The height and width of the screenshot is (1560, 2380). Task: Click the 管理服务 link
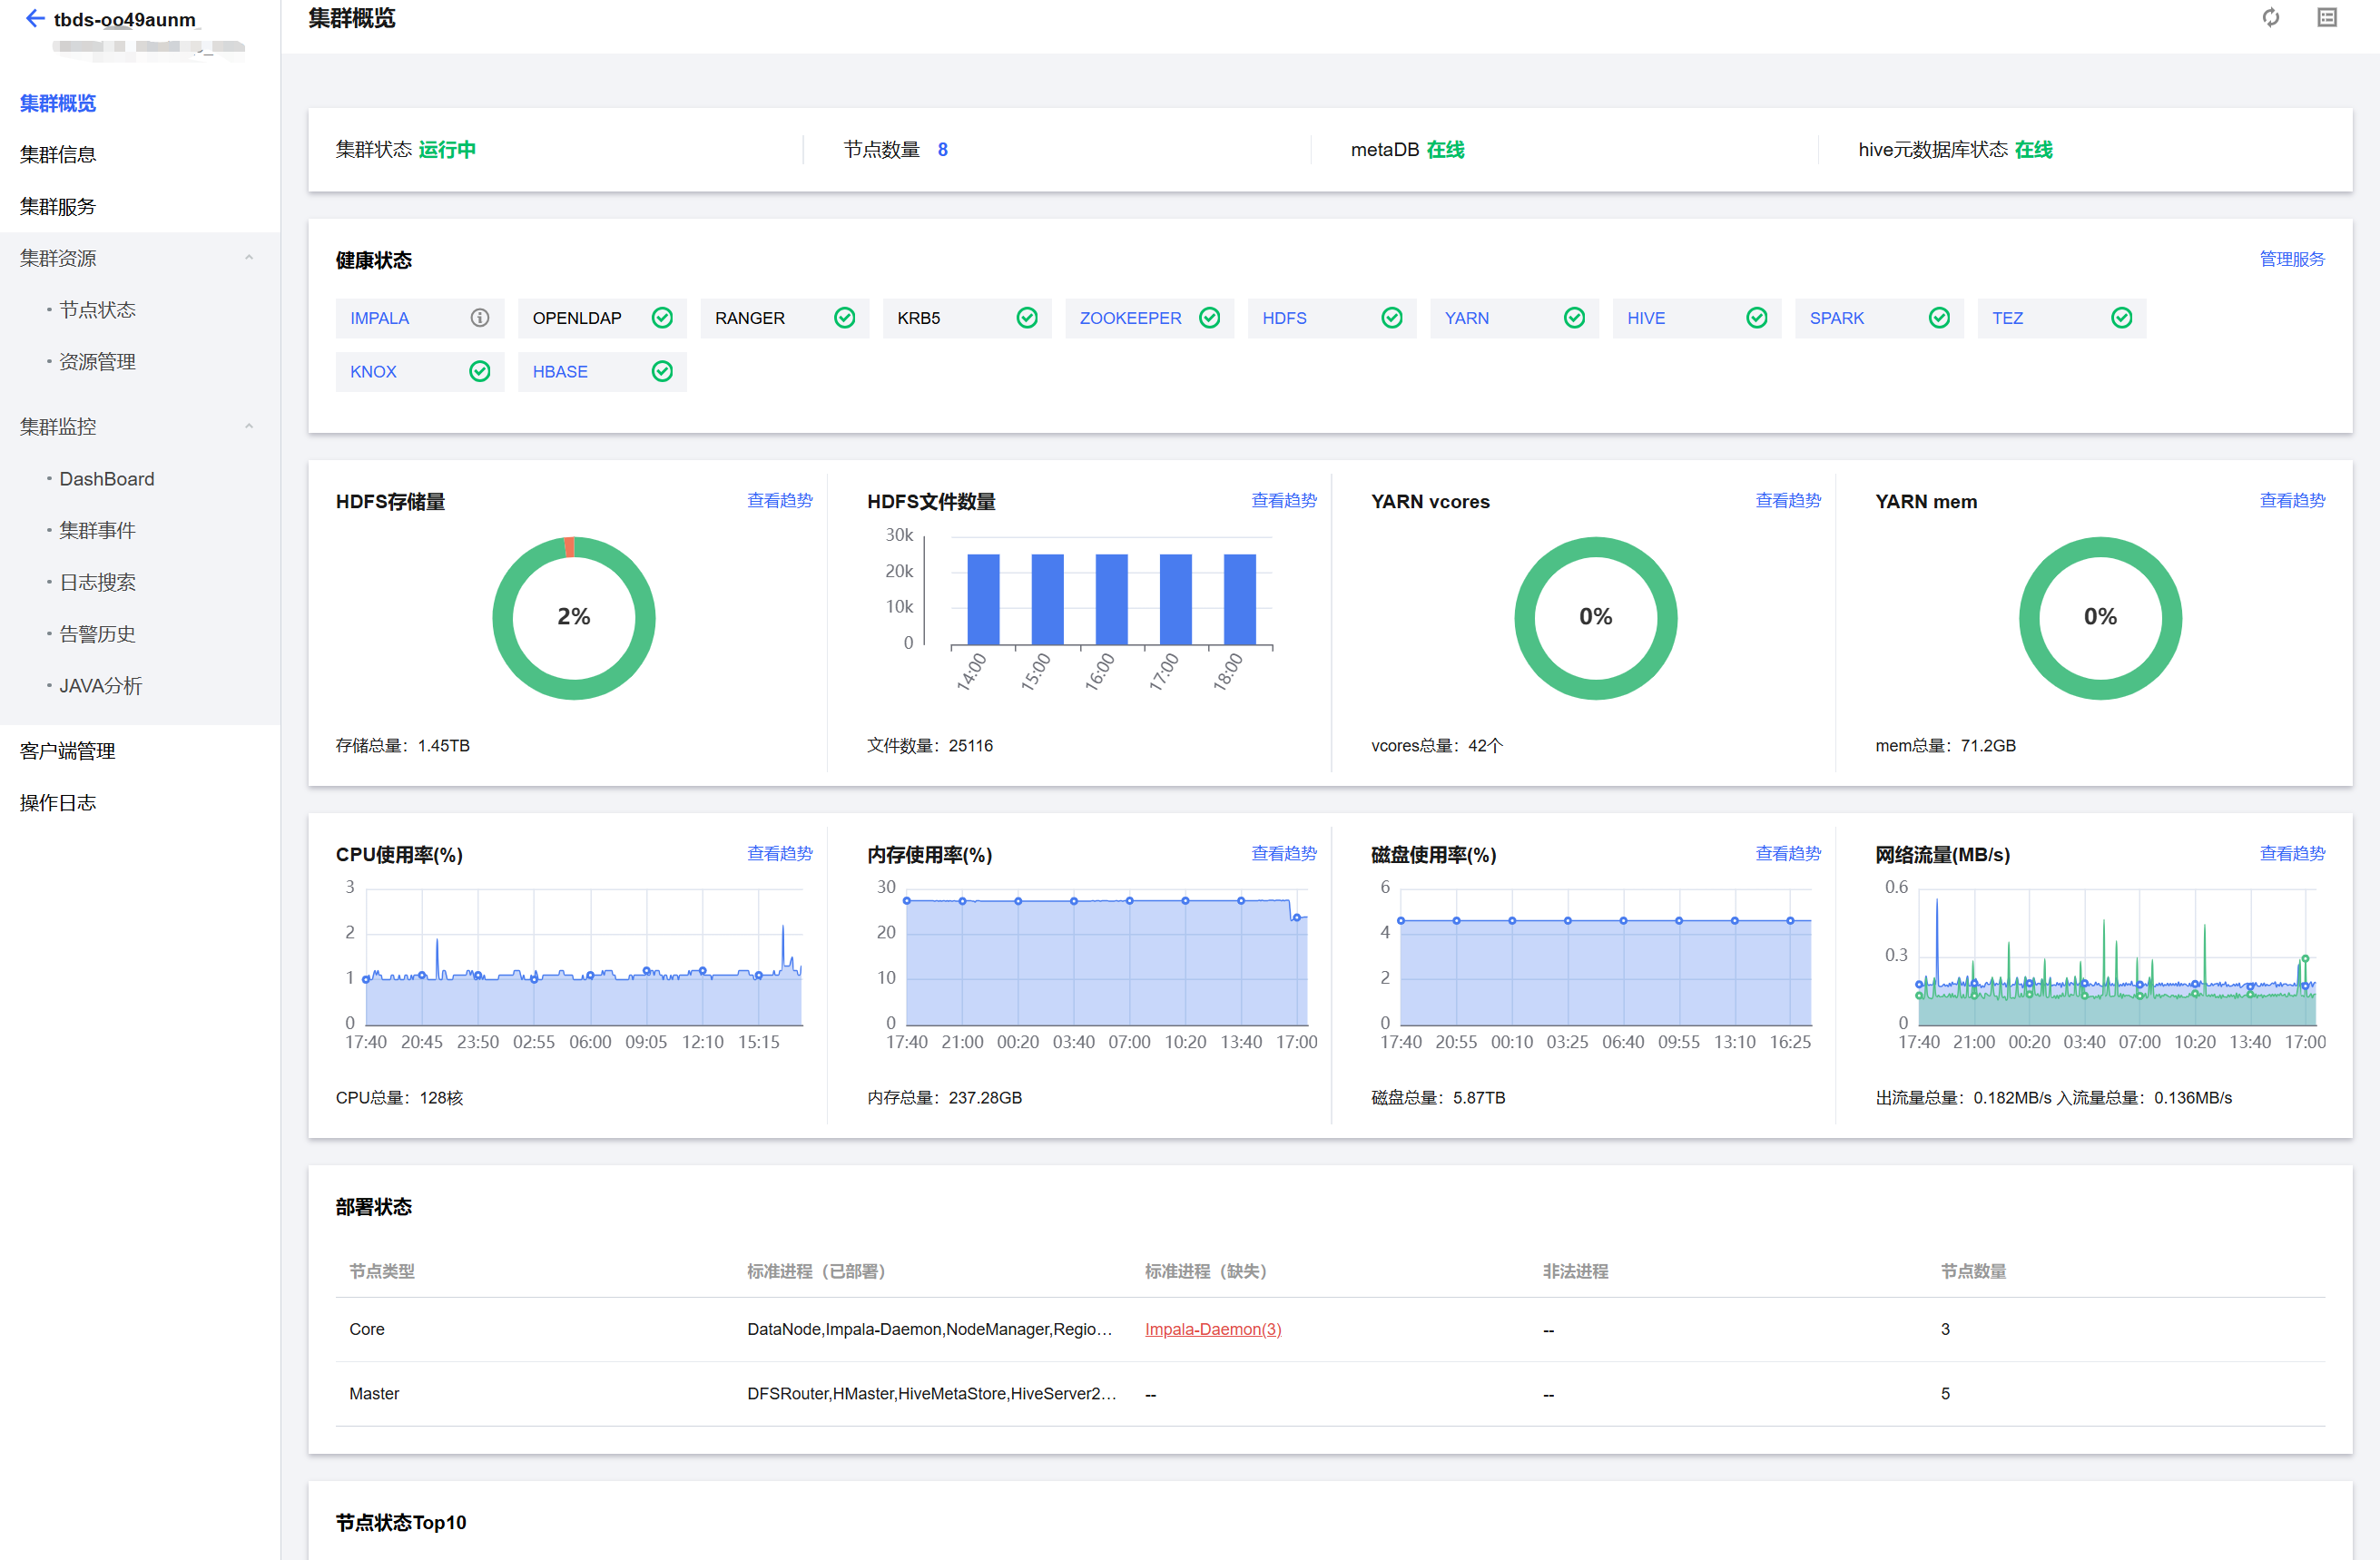coord(2291,259)
